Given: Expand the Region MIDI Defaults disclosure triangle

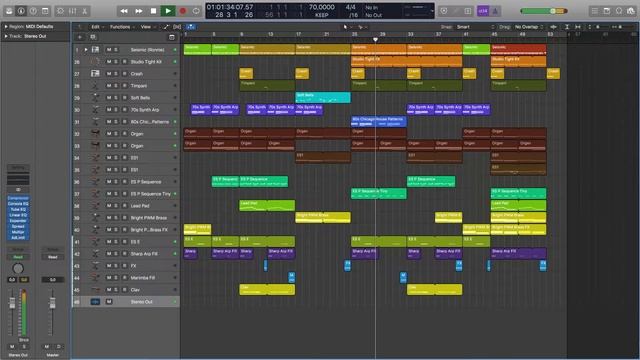Looking at the screenshot, I should [x=6, y=26].
